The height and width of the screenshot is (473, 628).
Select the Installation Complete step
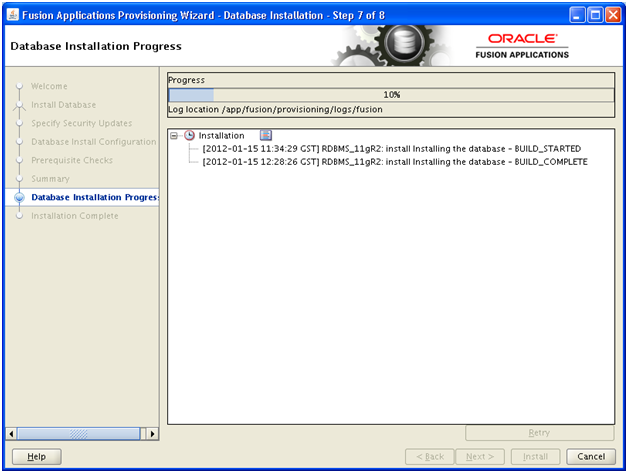tap(75, 215)
